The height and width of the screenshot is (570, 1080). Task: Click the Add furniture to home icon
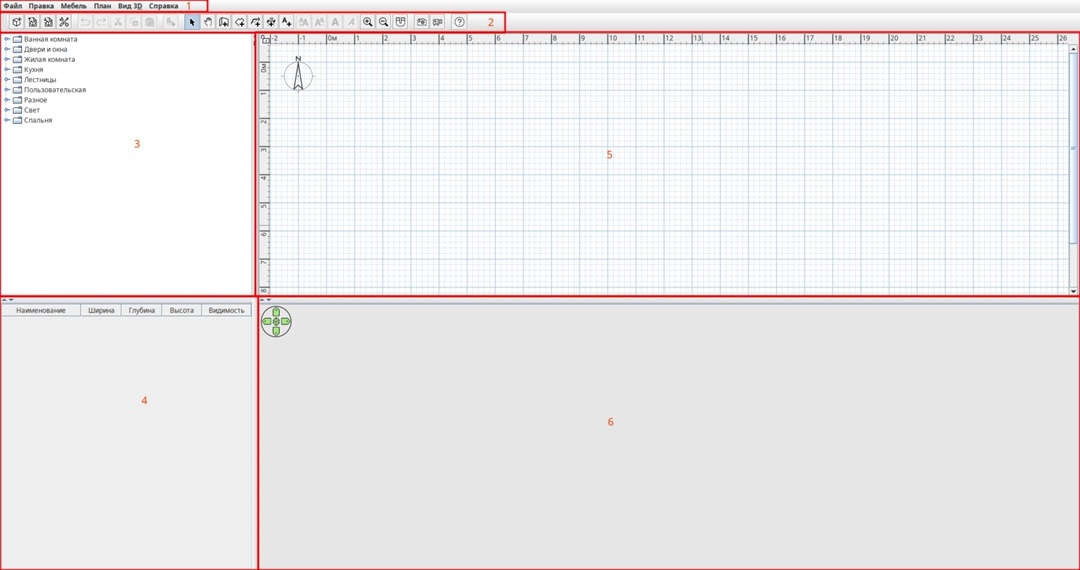(171, 22)
